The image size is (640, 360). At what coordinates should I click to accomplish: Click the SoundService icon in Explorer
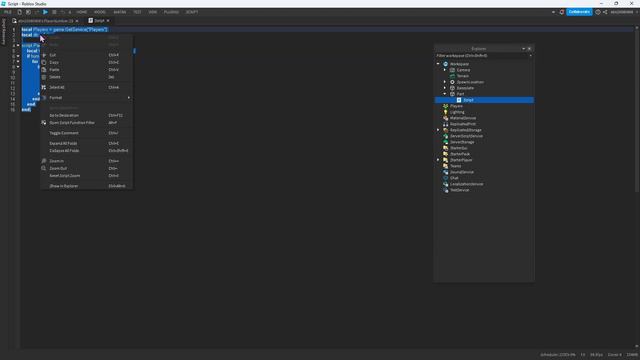446,172
